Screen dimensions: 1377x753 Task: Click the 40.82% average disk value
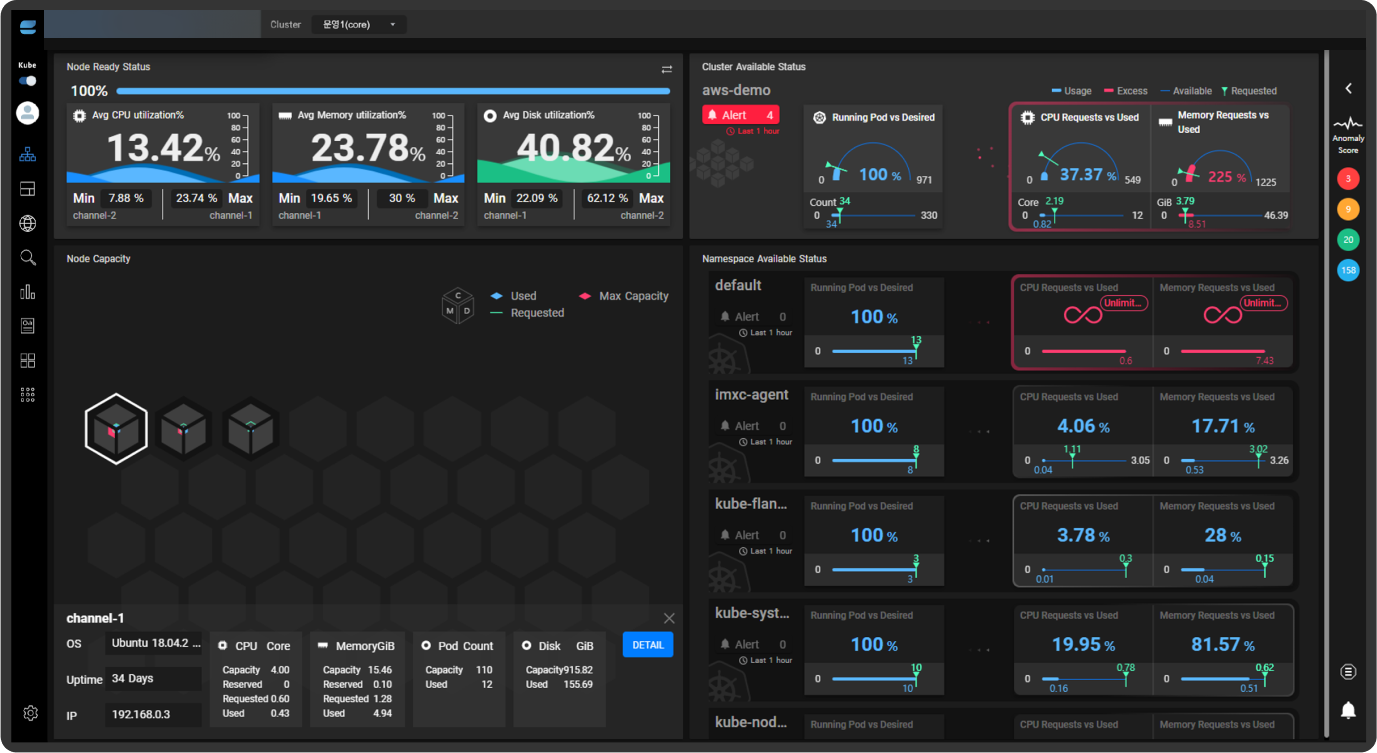[574, 149]
